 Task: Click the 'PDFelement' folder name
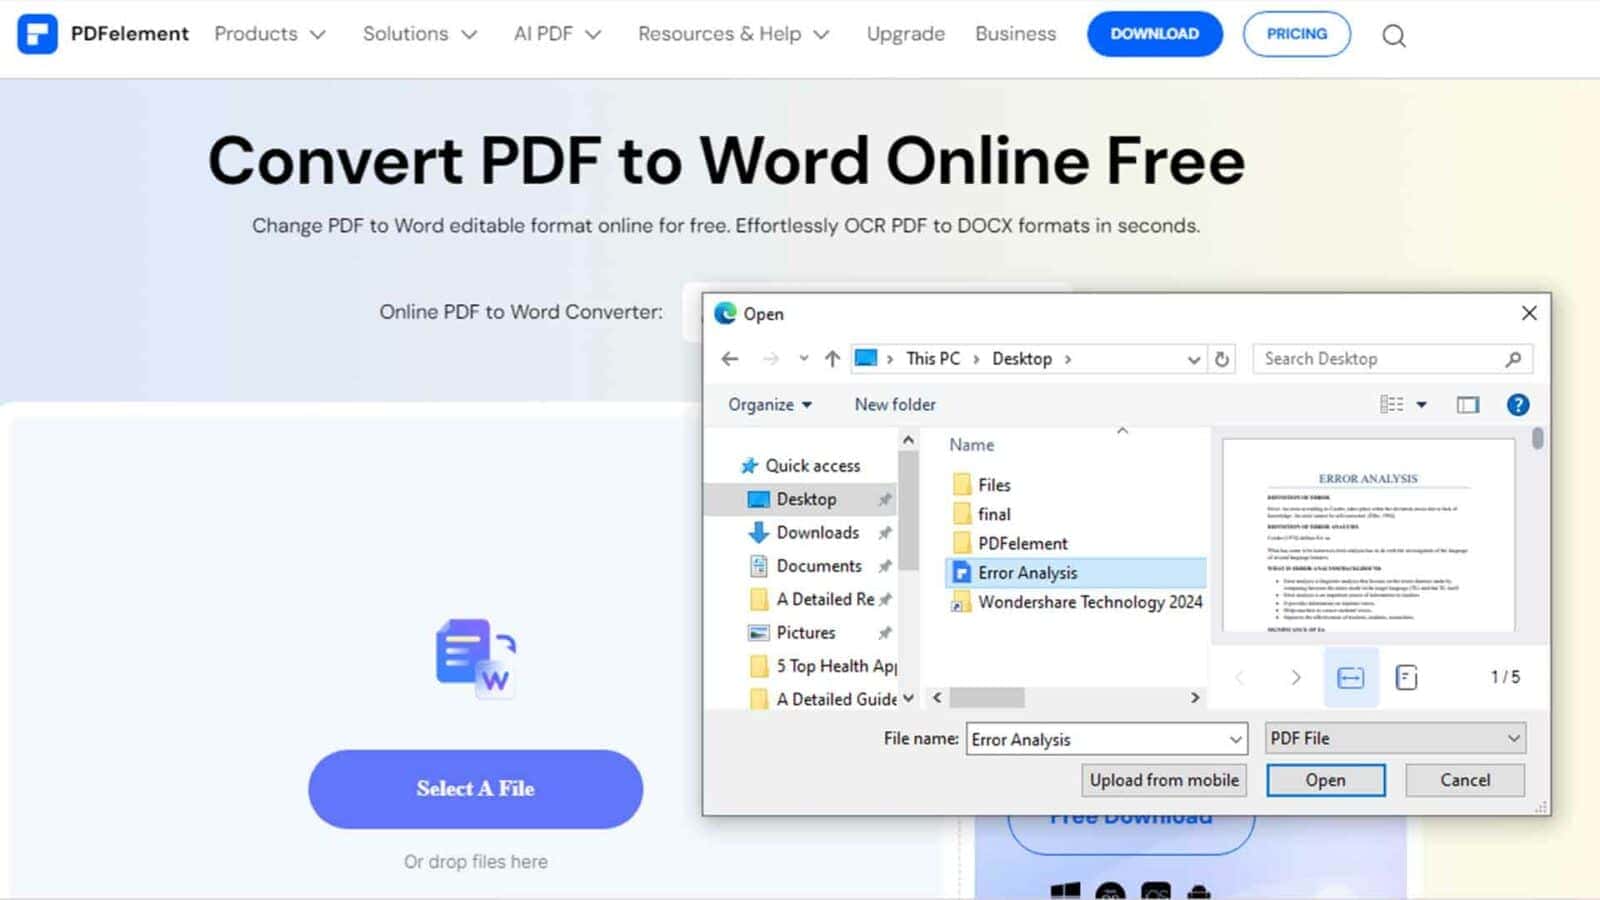(1023, 544)
